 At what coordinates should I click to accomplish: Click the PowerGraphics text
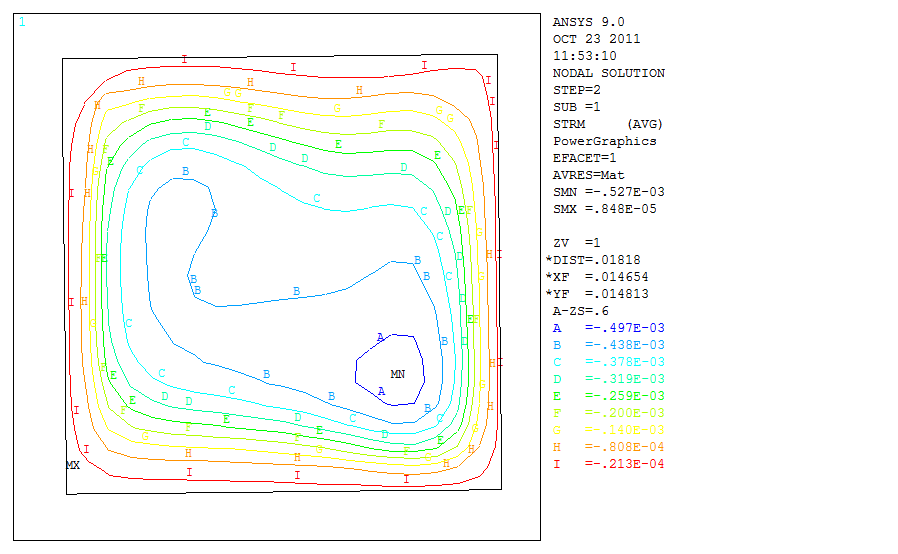(604, 141)
